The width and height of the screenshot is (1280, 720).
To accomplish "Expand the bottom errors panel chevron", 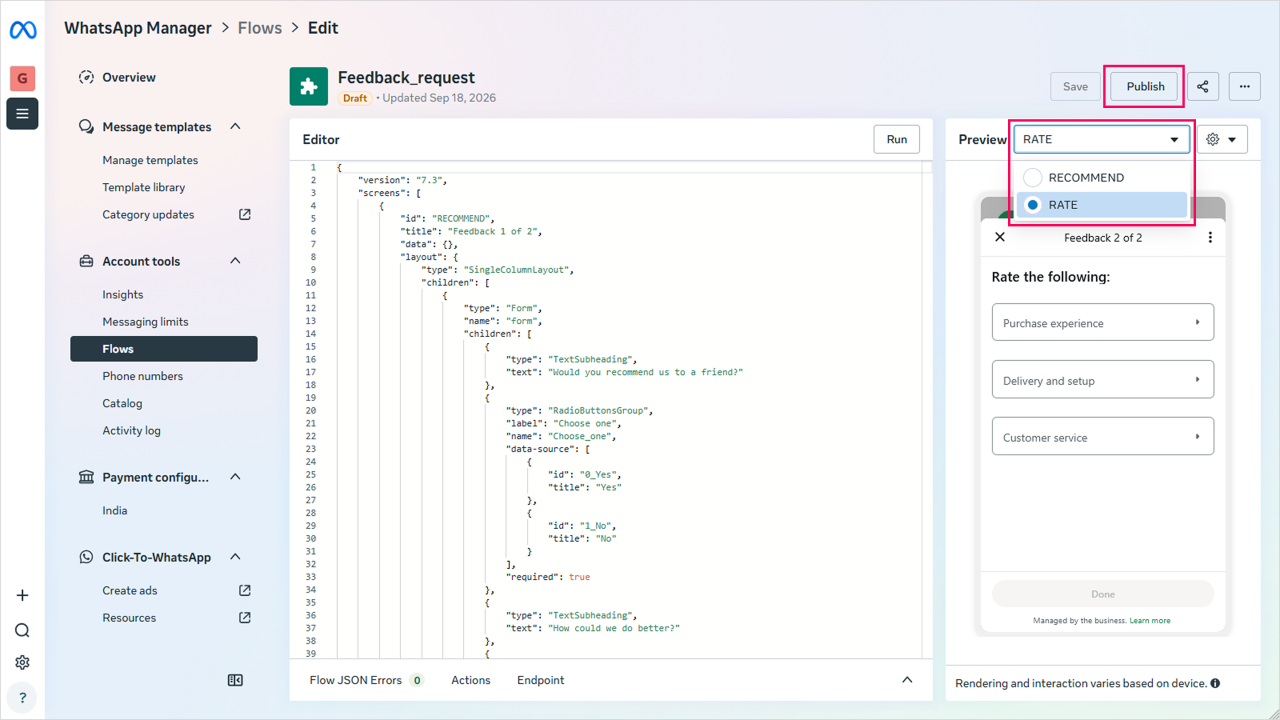I will coord(907,680).
